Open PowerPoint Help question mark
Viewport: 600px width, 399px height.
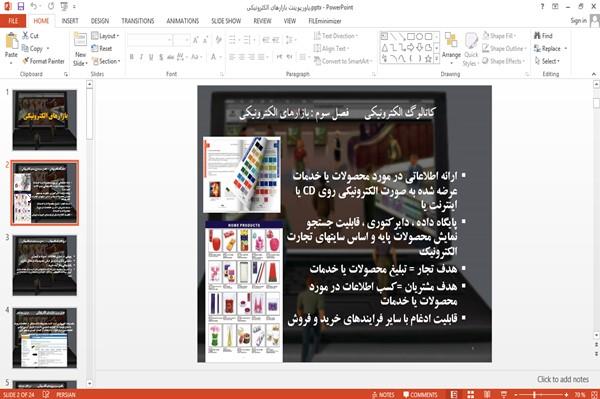[x=542, y=7]
